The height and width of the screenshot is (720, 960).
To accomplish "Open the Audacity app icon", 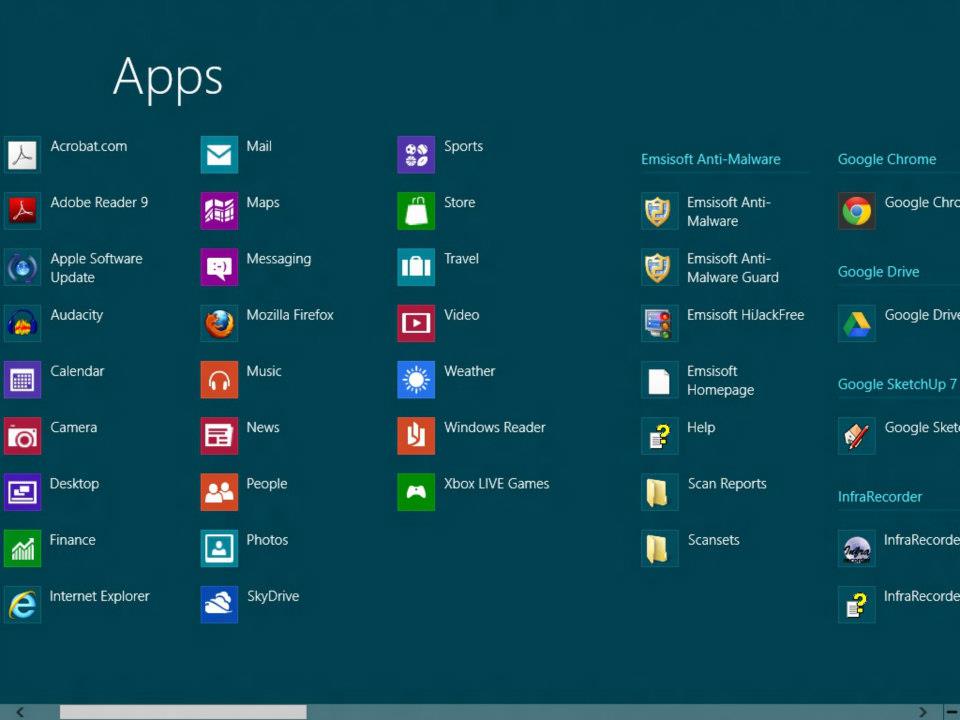I will coord(22,324).
